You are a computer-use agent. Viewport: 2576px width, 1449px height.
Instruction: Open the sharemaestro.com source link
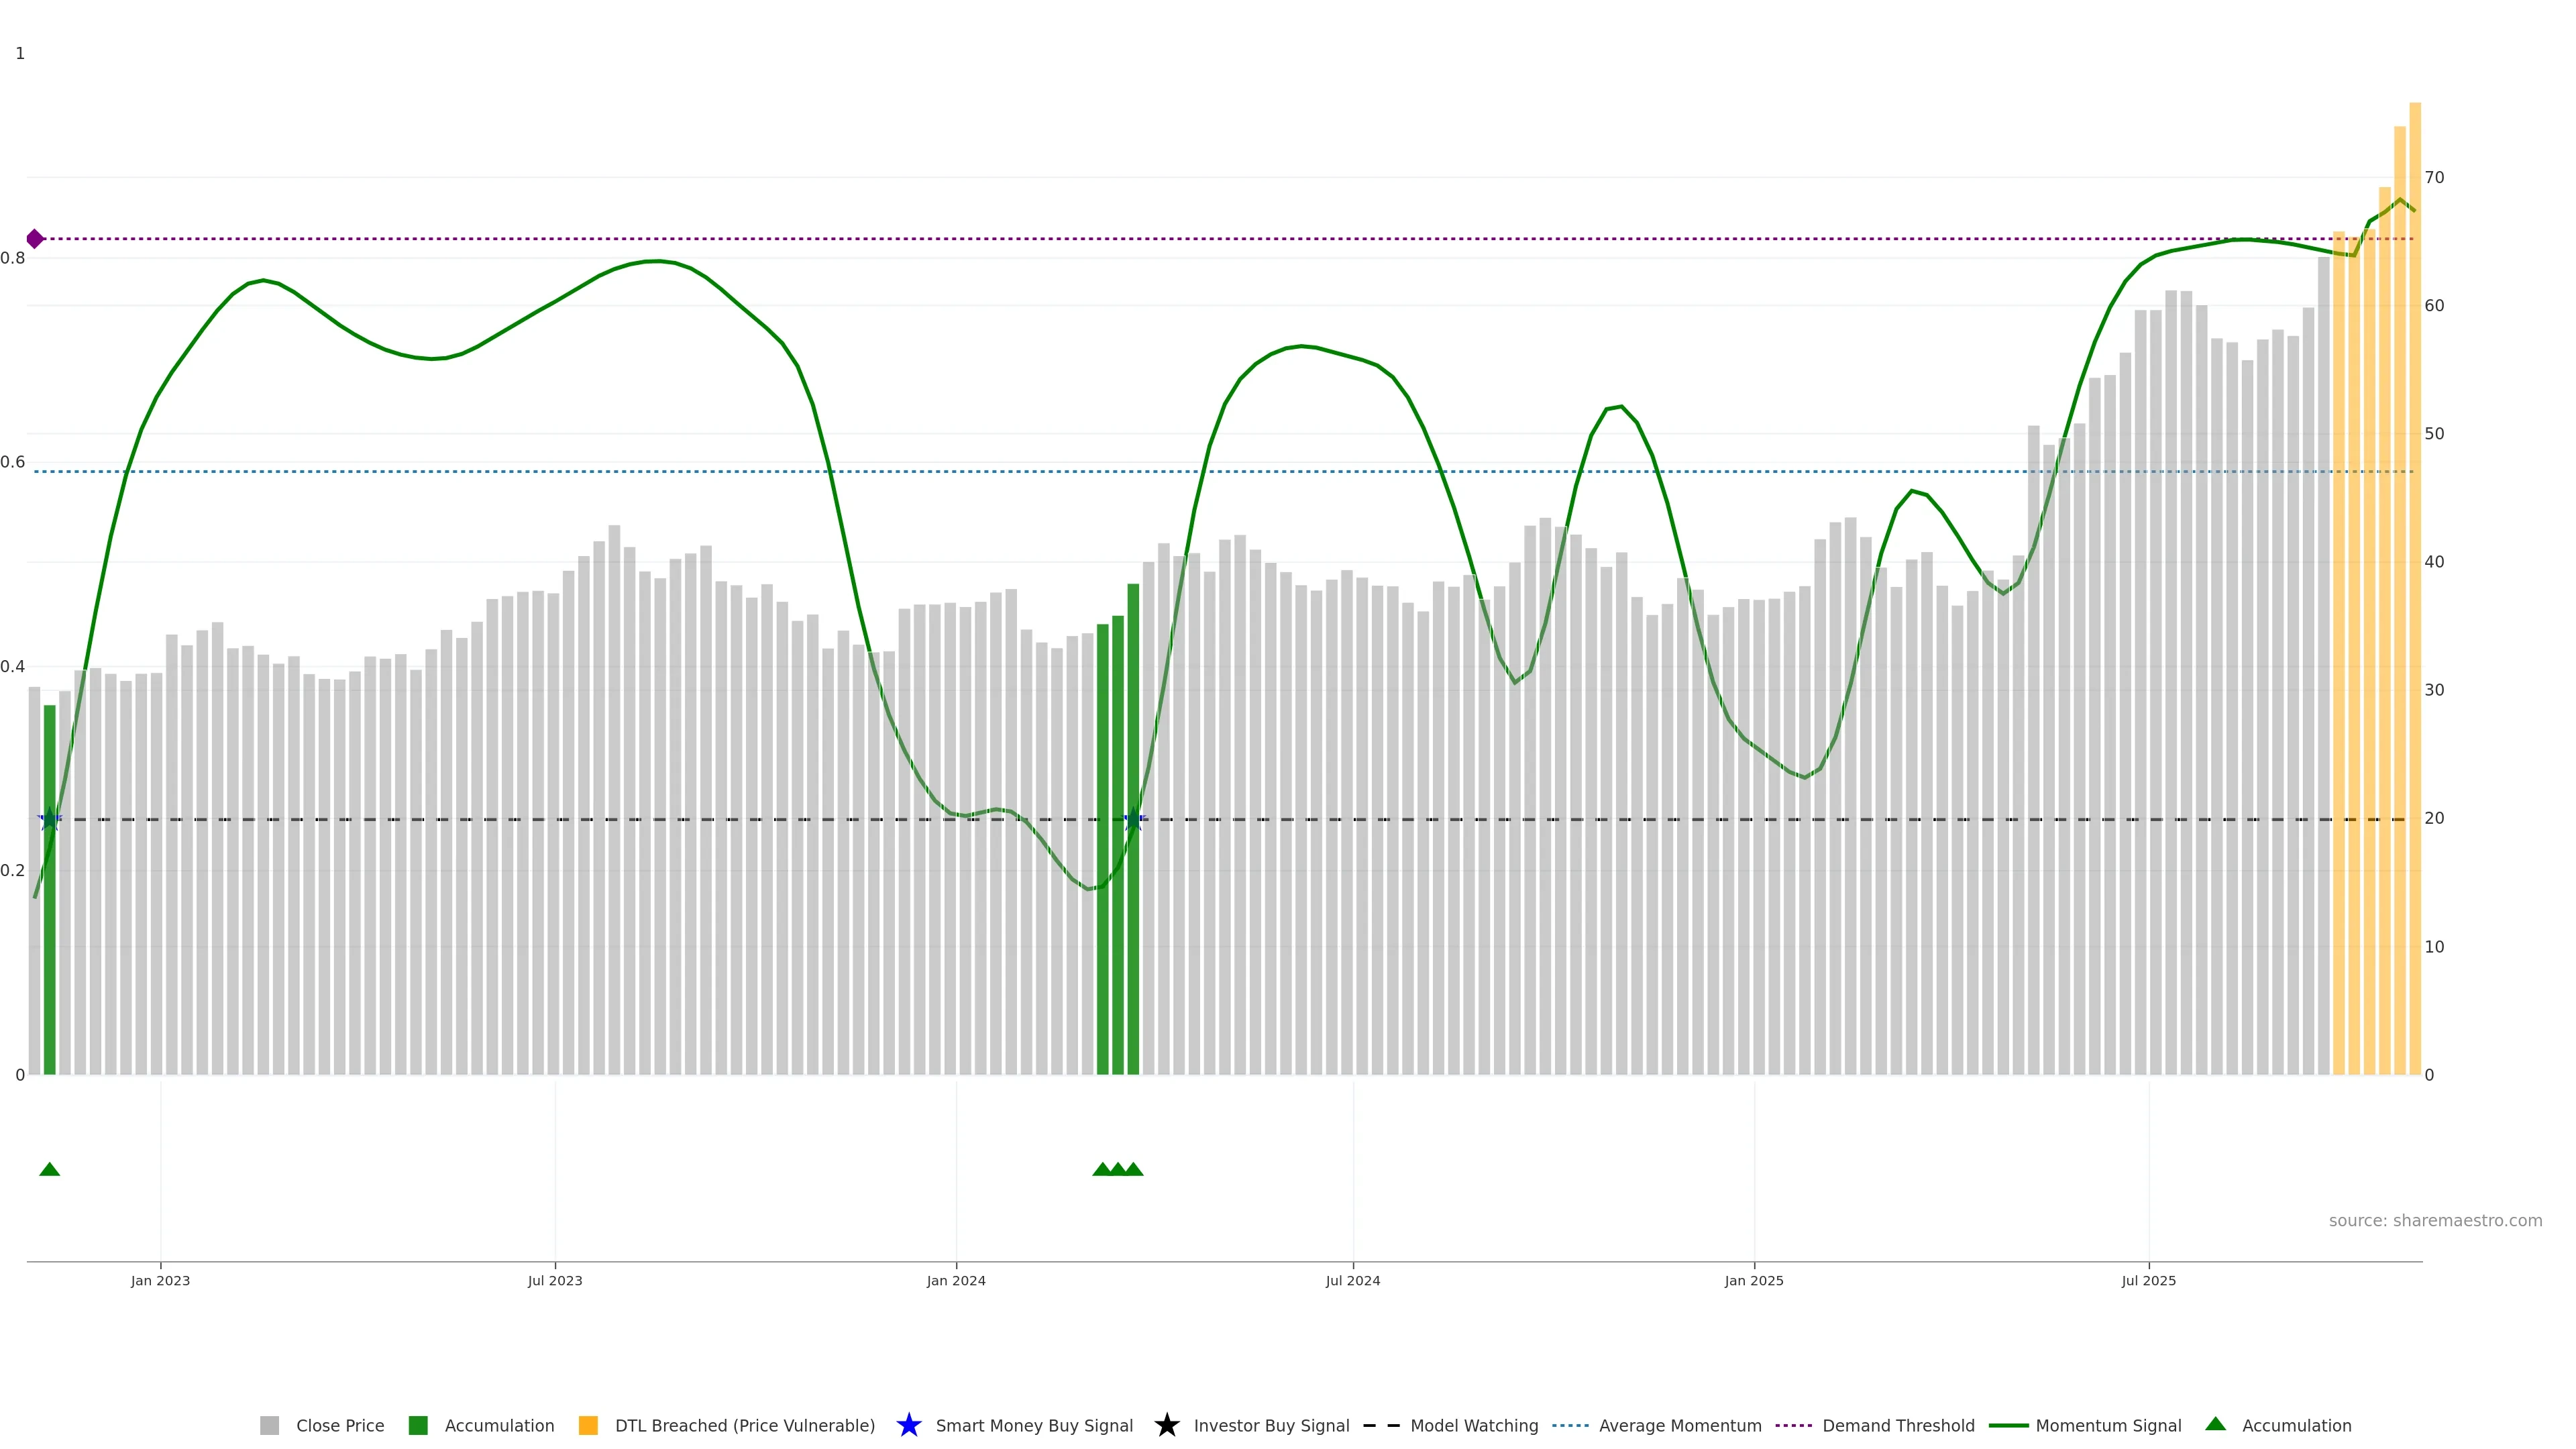click(2435, 1220)
